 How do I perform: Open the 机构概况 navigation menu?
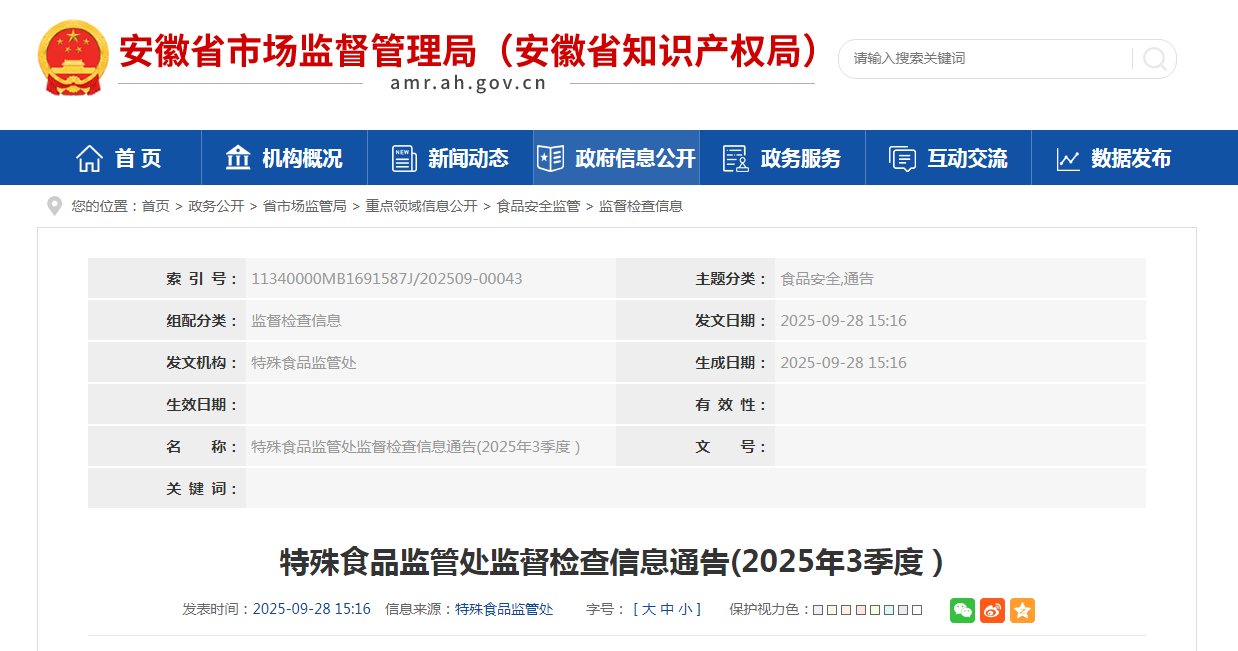pyautogui.click(x=284, y=158)
